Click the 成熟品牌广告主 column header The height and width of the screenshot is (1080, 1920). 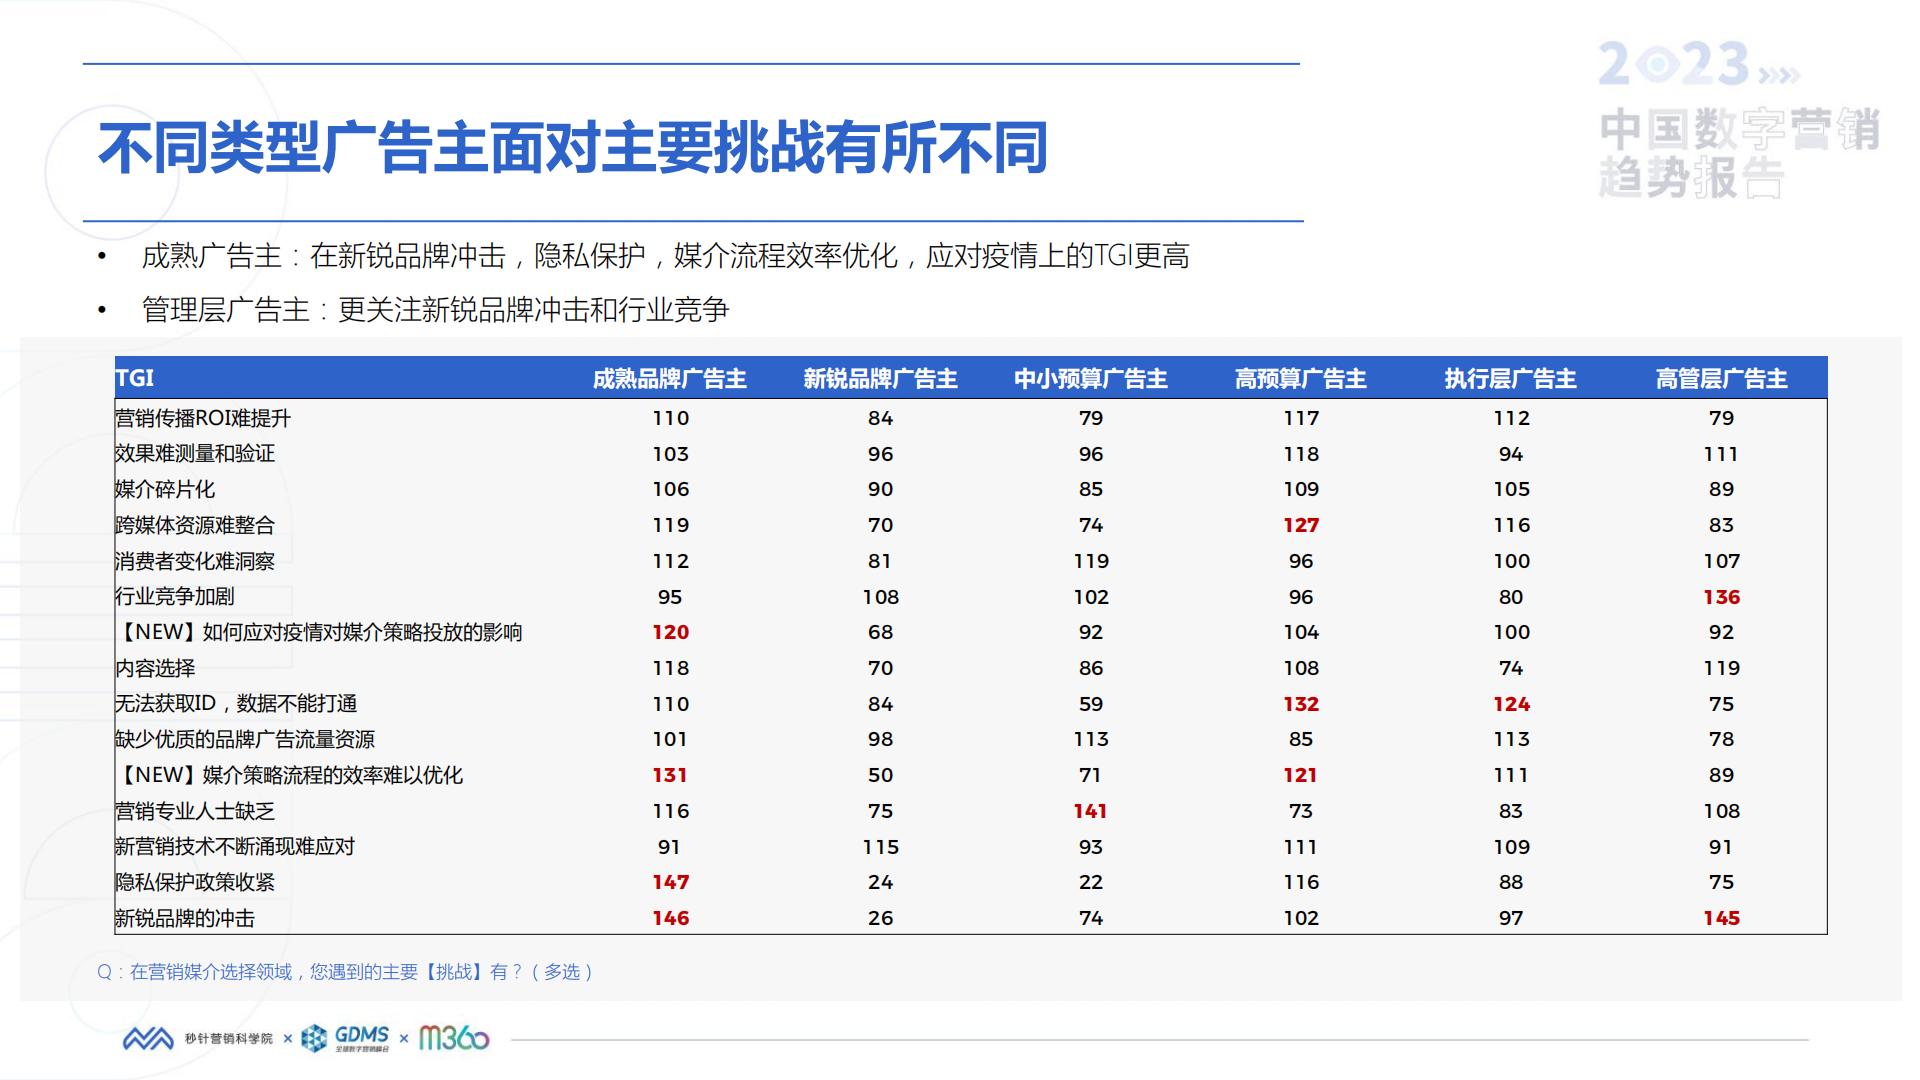(670, 379)
